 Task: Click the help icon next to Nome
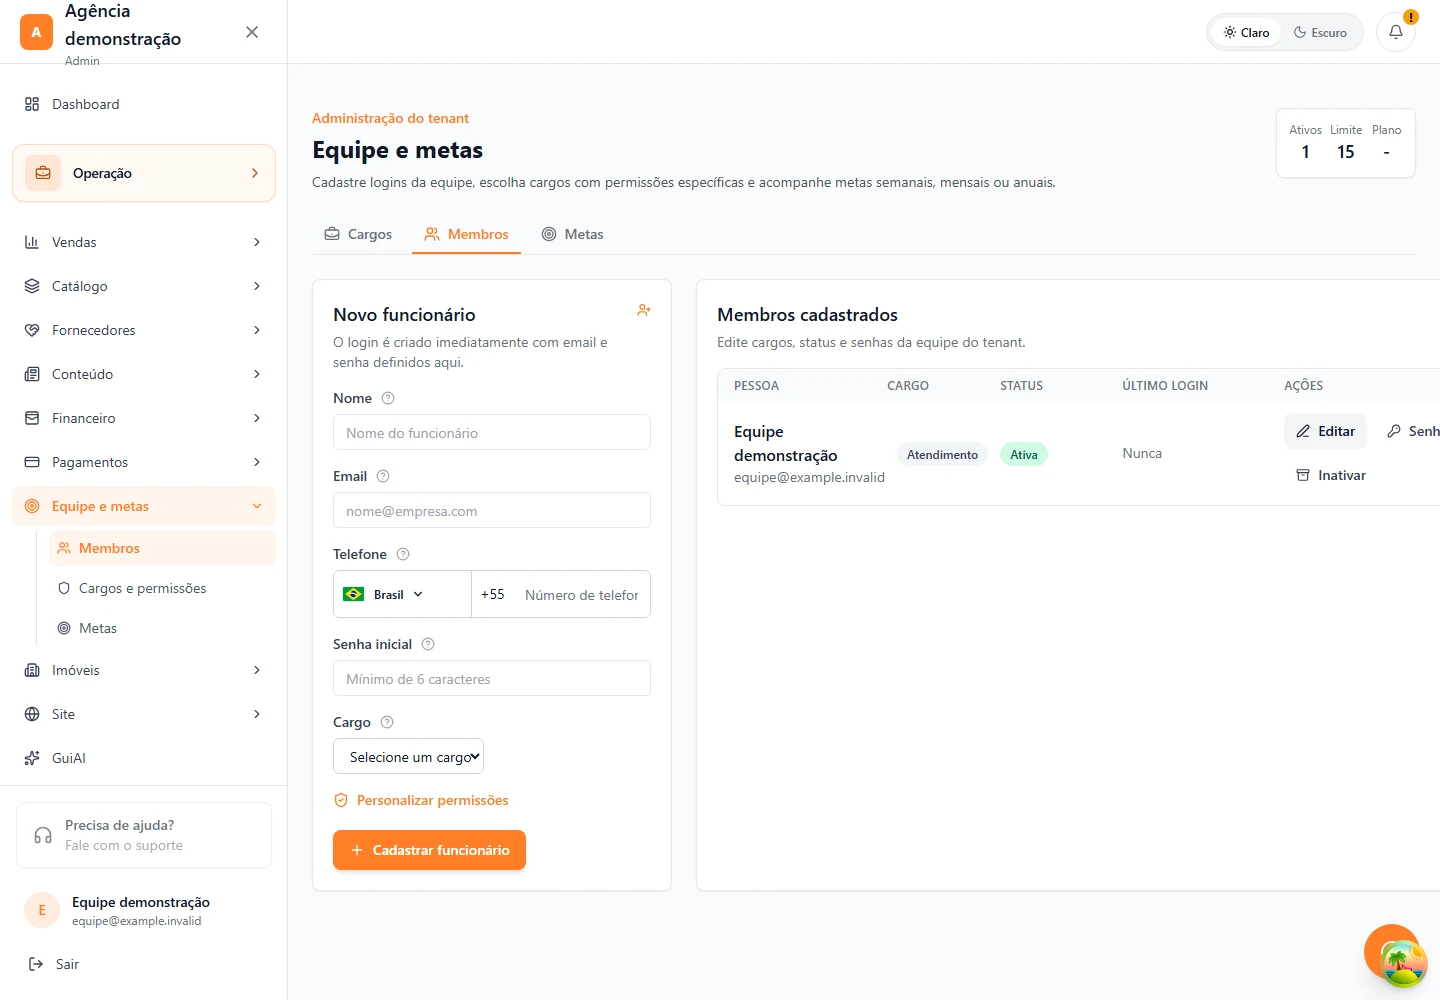click(x=388, y=398)
